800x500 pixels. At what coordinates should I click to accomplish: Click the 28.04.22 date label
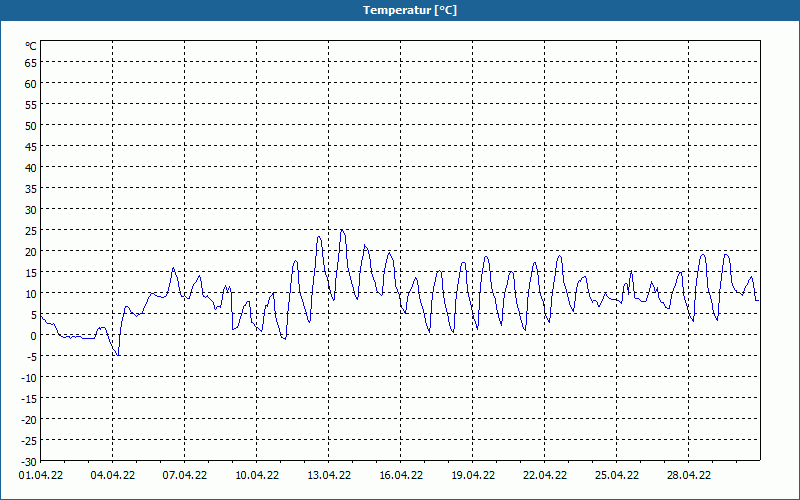(688, 476)
